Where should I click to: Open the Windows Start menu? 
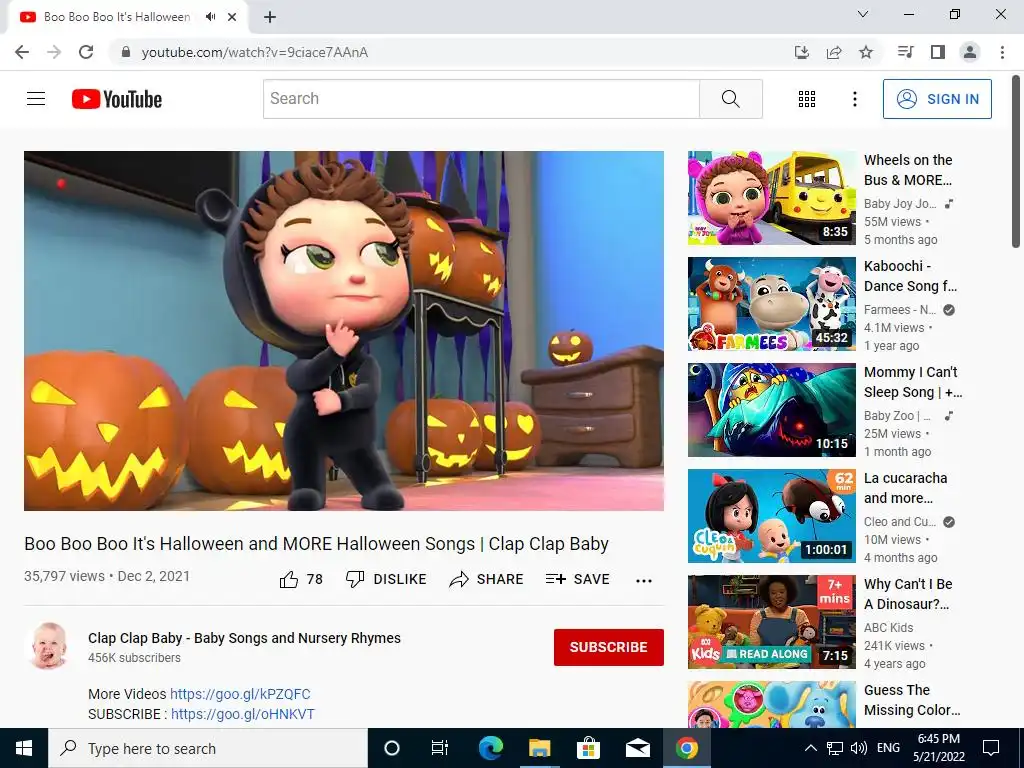[x=24, y=748]
